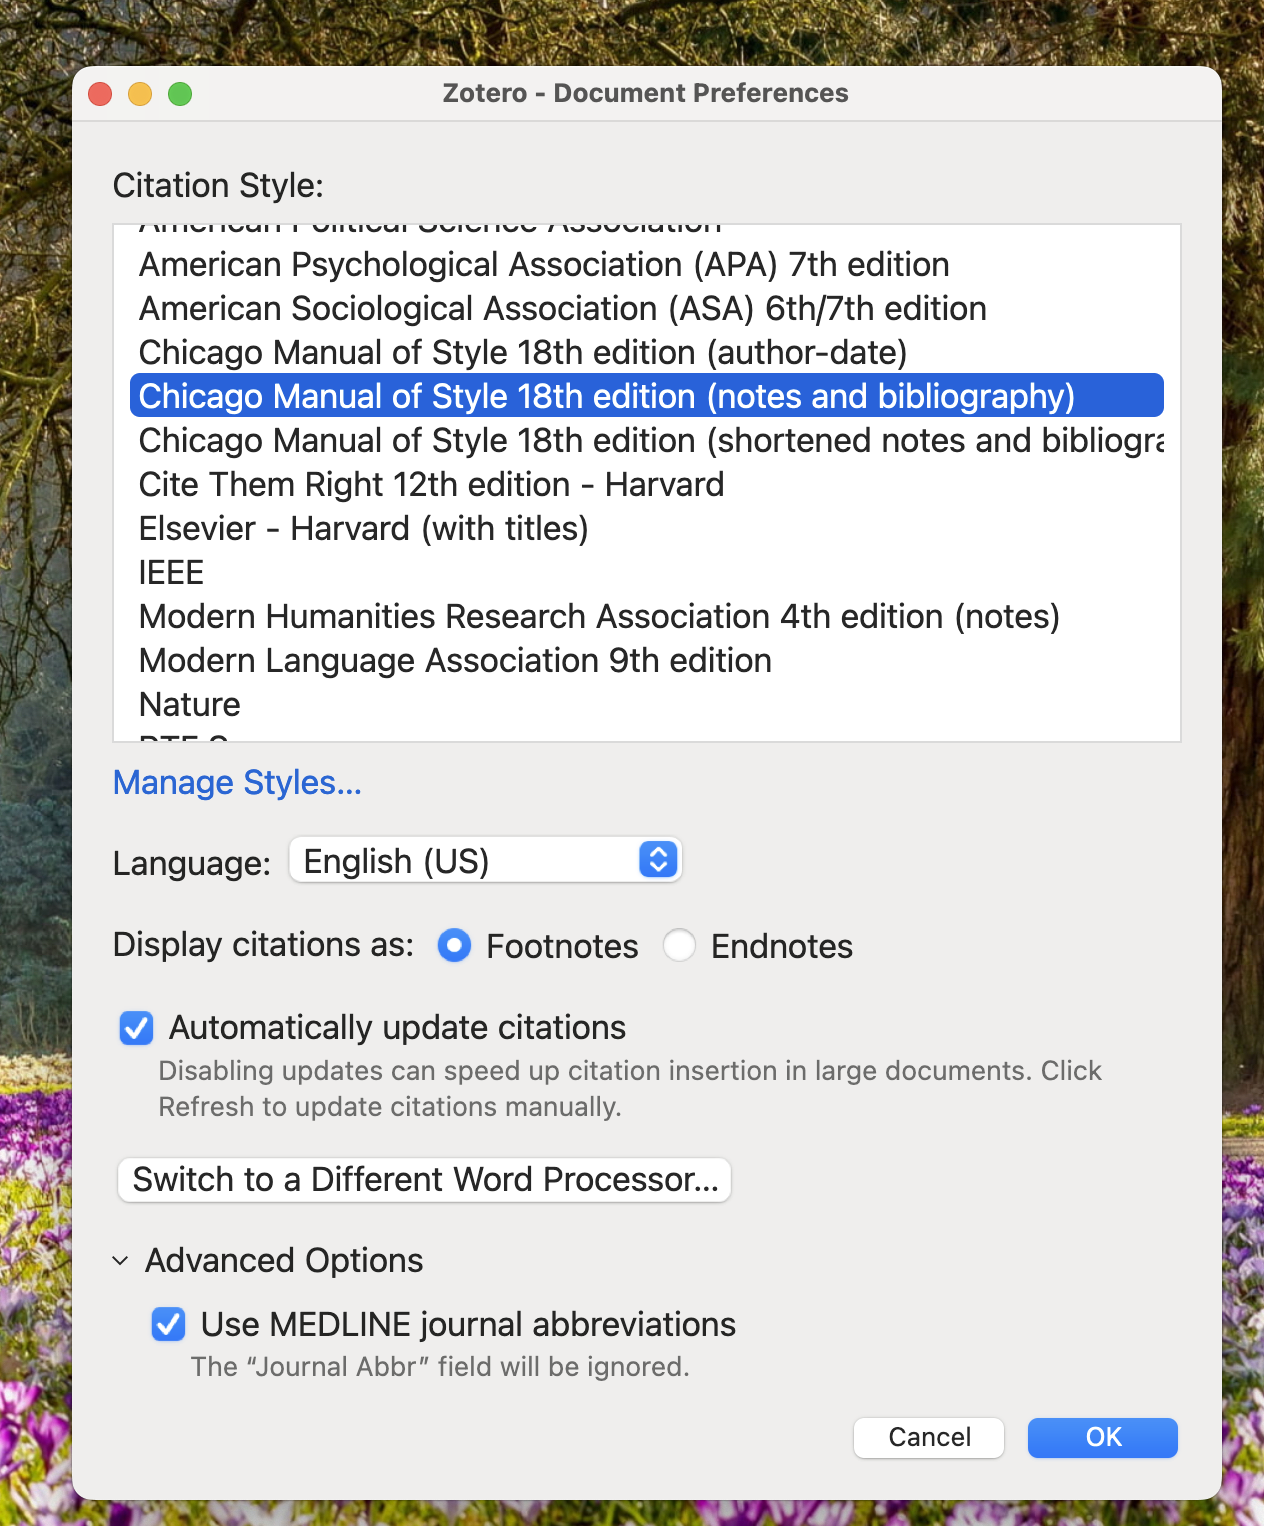Select the Nature citation style
The image size is (1264, 1526).
[x=647, y=705]
